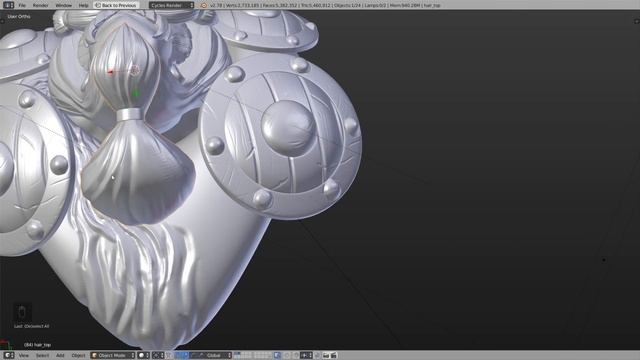
Task: Click the corner split widget at top right
Action: 636,20
